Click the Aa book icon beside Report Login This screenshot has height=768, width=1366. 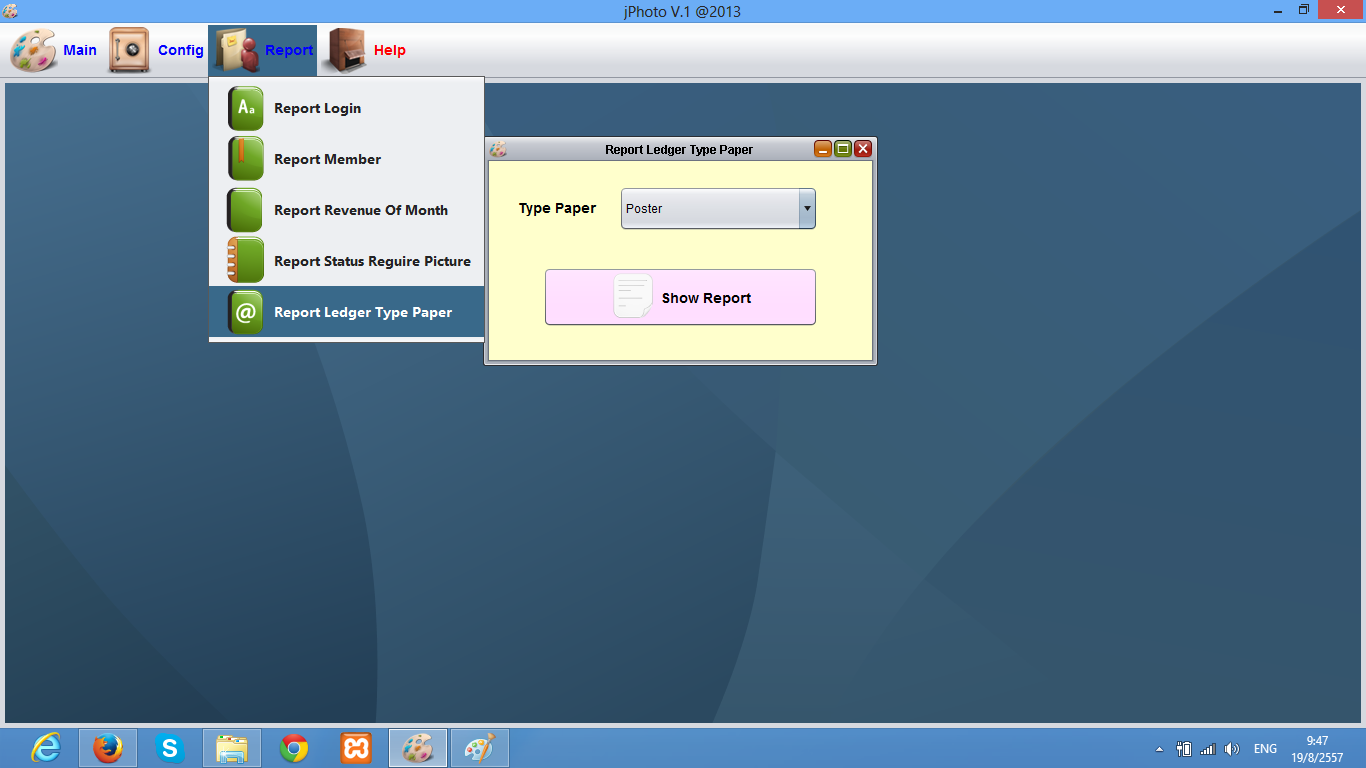(x=245, y=108)
